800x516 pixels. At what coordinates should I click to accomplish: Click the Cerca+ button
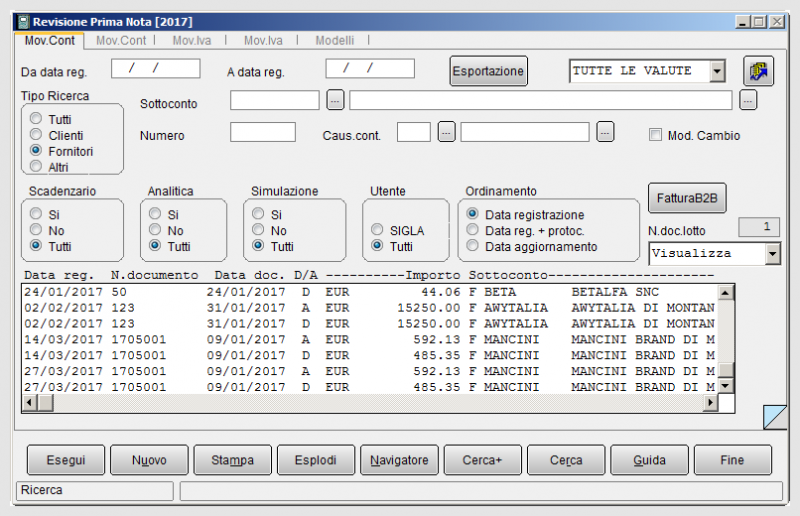coord(483,460)
